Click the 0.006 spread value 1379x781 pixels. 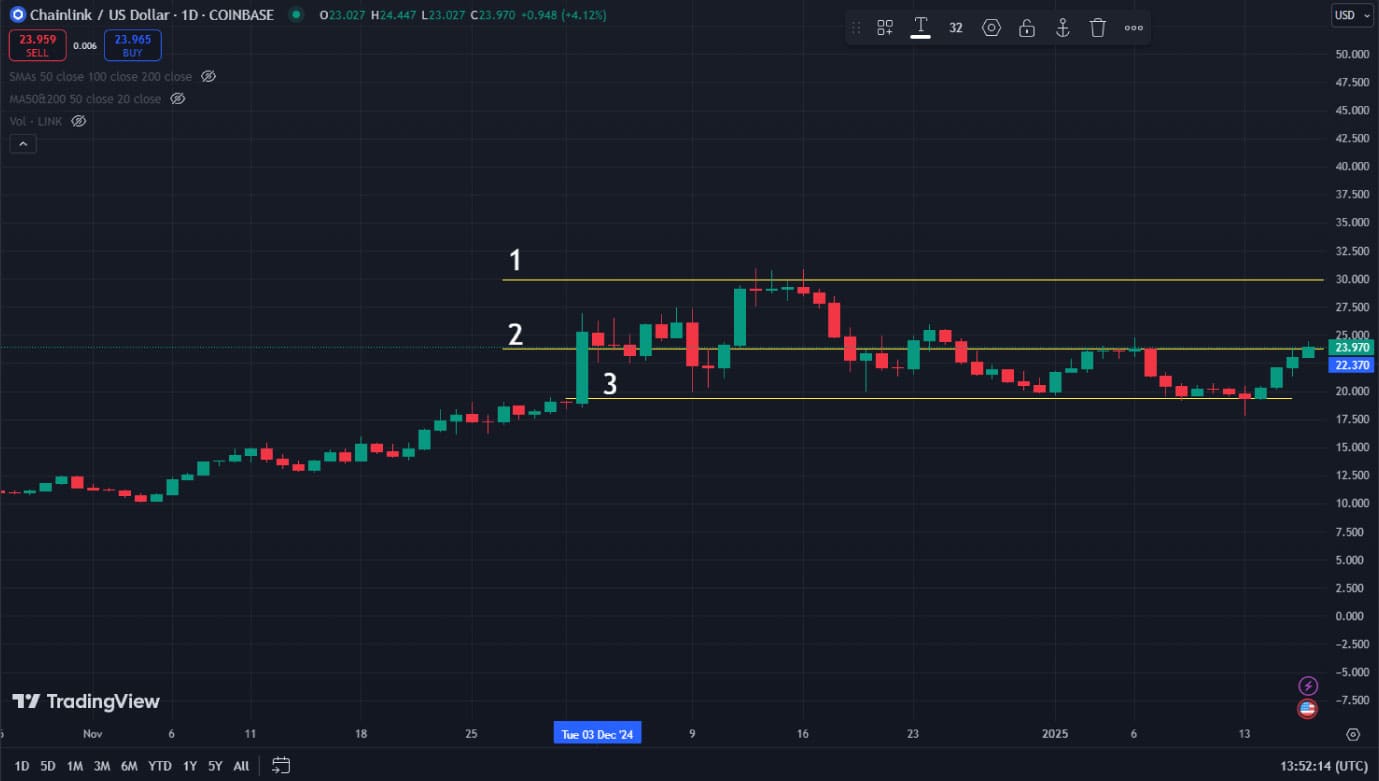85,45
